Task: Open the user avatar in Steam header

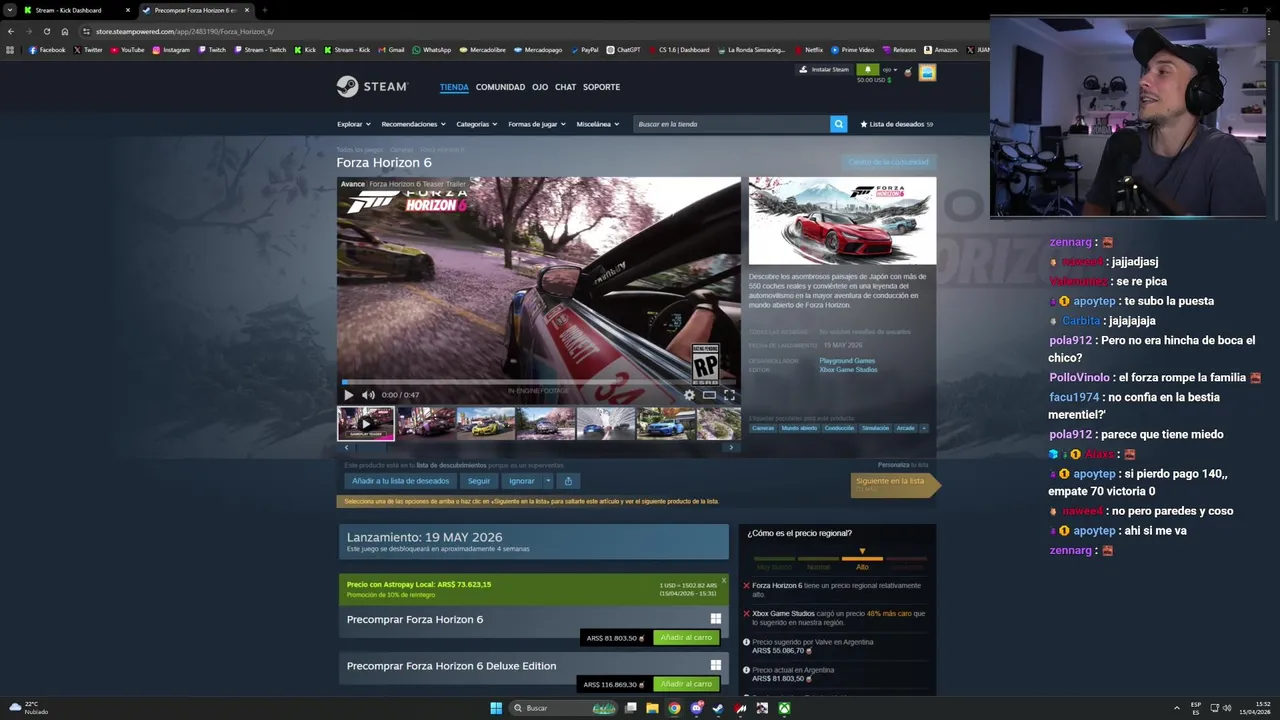Action: (927, 72)
